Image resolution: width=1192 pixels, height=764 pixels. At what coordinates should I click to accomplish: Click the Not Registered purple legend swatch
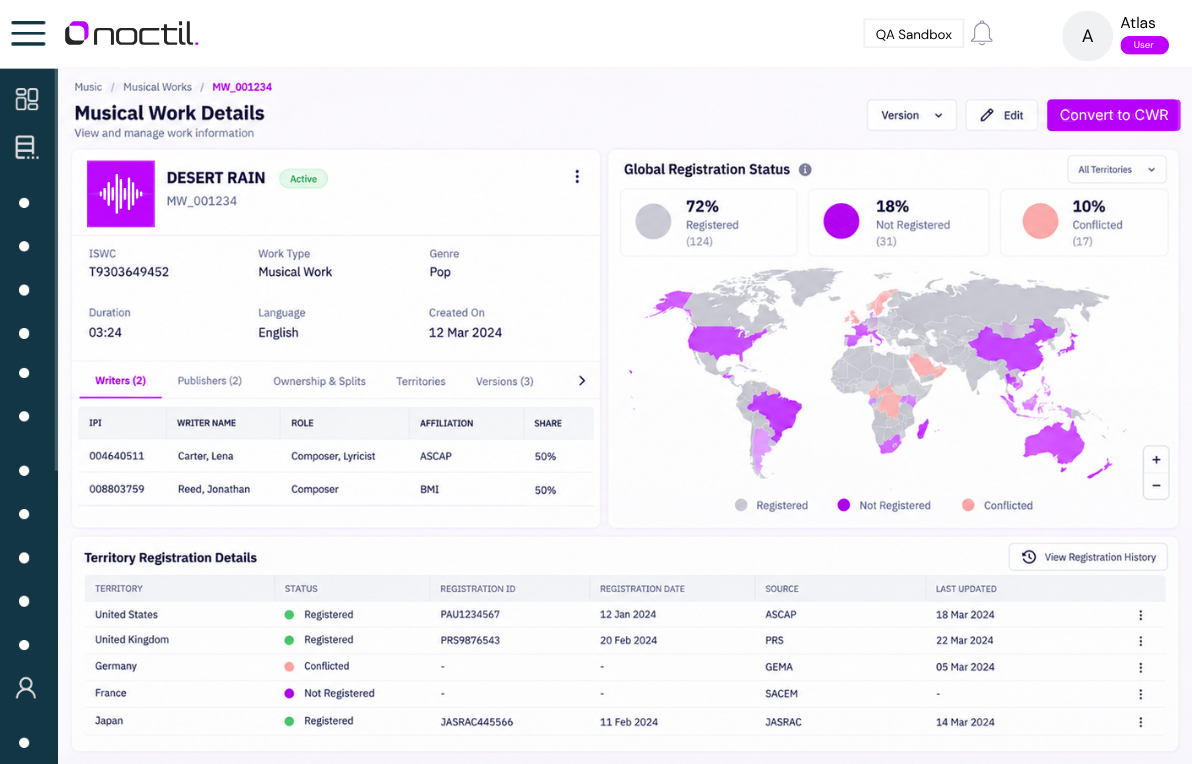[843, 505]
